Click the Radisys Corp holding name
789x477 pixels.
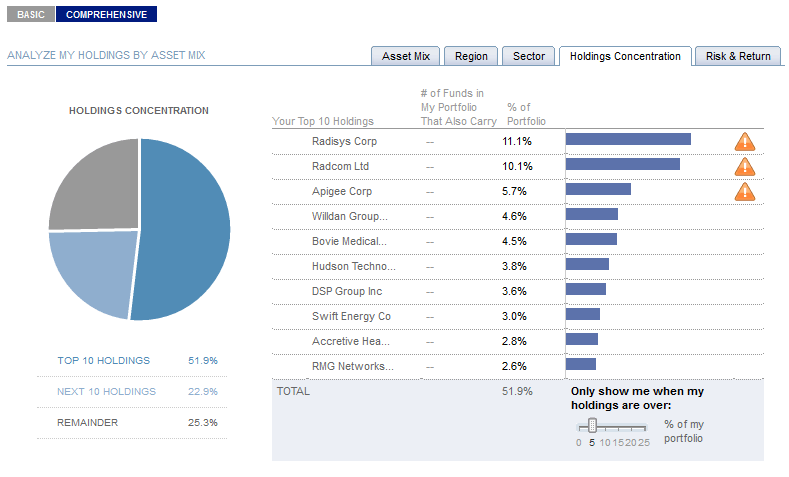coord(344,142)
